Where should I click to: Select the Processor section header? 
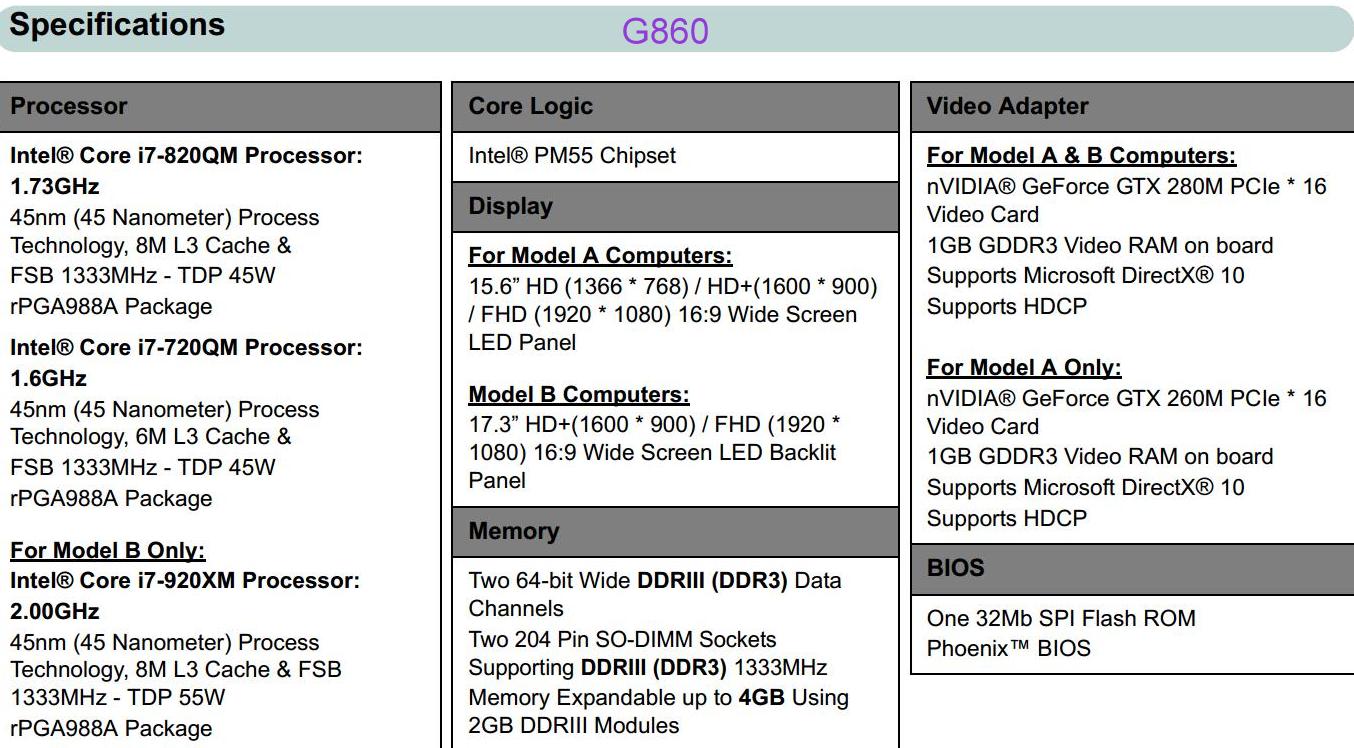pos(220,107)
